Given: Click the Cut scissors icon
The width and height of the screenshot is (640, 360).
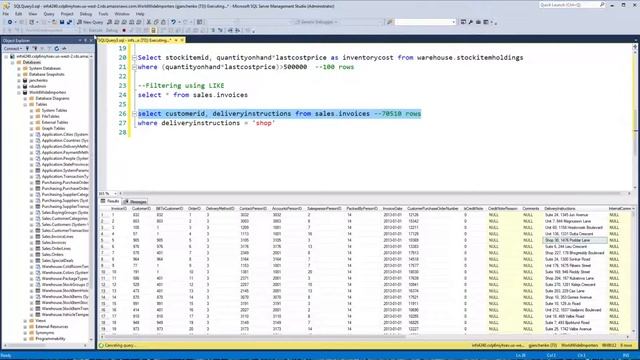Looking at the screenshot, I should tap(149, 22).
